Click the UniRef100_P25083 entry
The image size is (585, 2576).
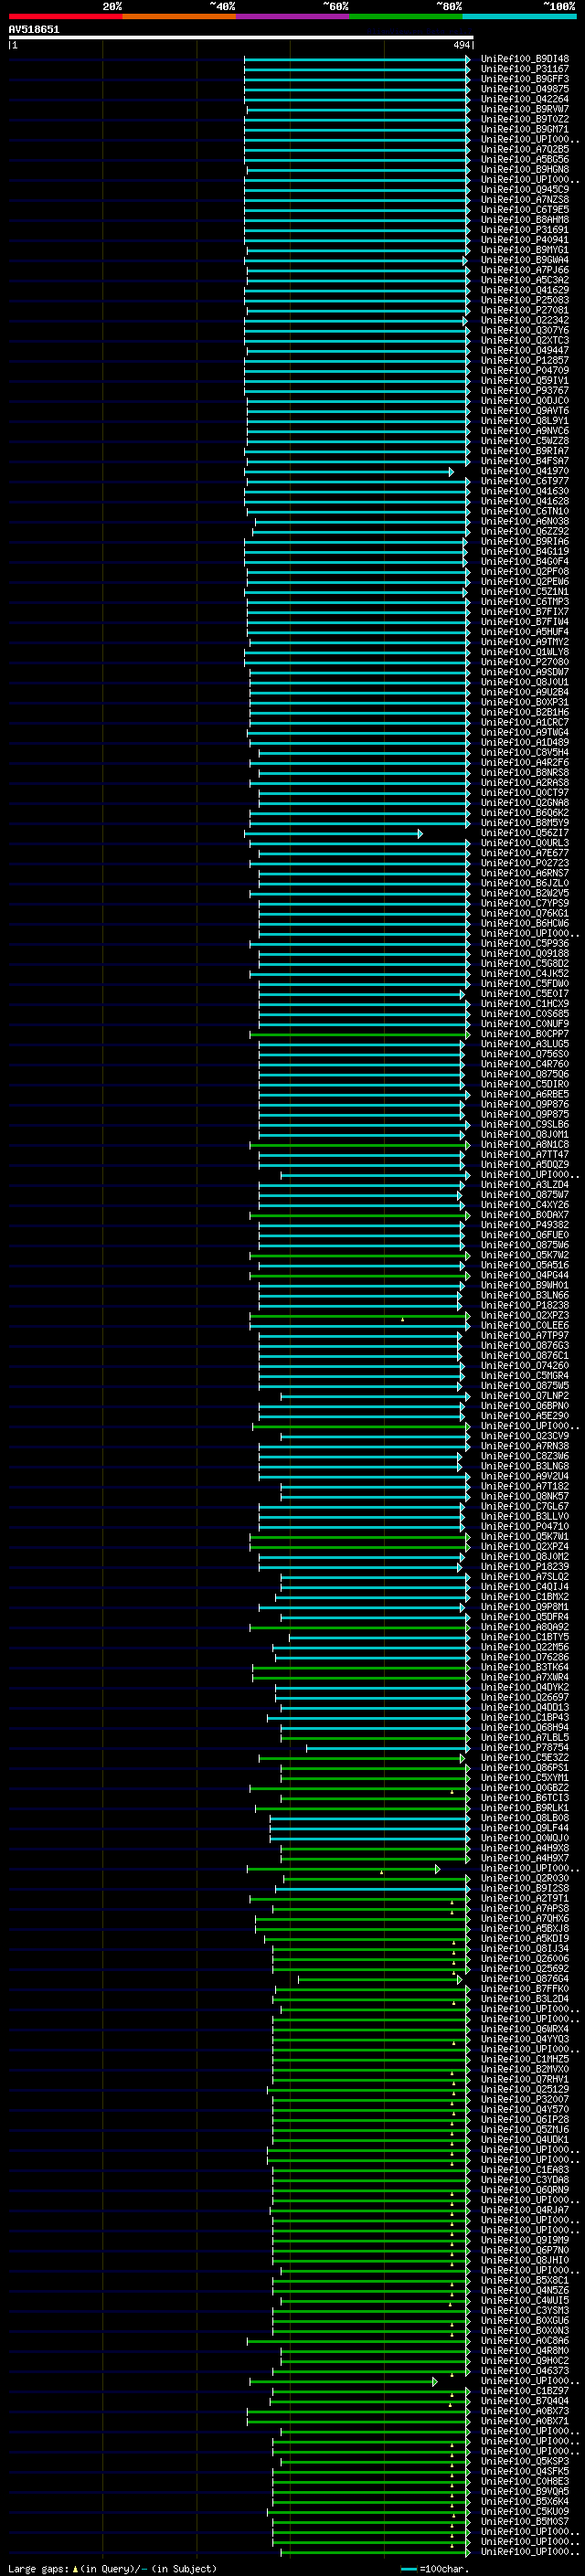(x=525, y=300)
